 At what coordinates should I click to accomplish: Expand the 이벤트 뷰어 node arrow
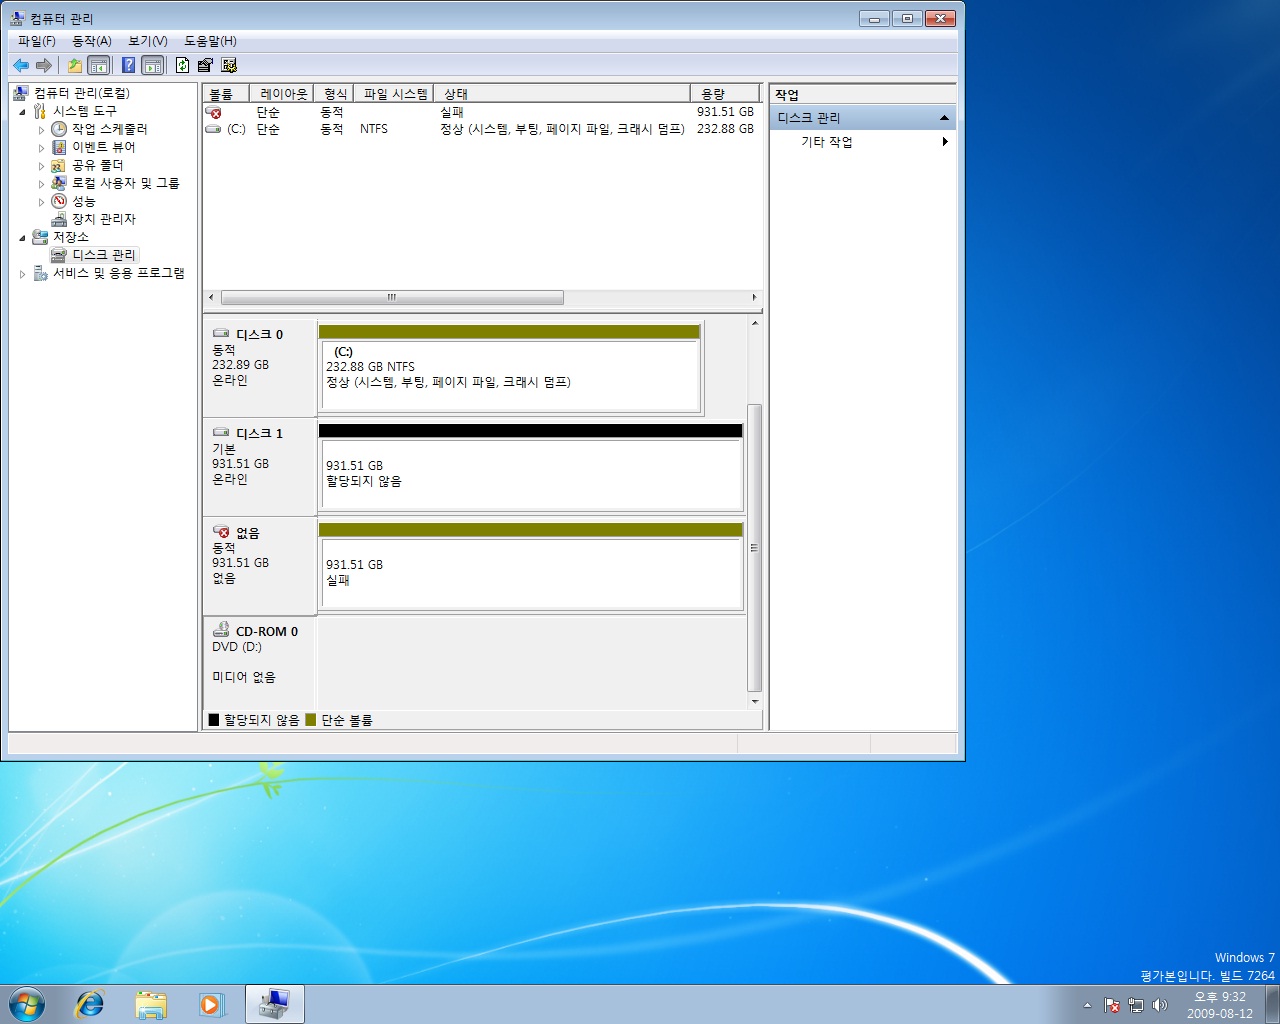41,147
